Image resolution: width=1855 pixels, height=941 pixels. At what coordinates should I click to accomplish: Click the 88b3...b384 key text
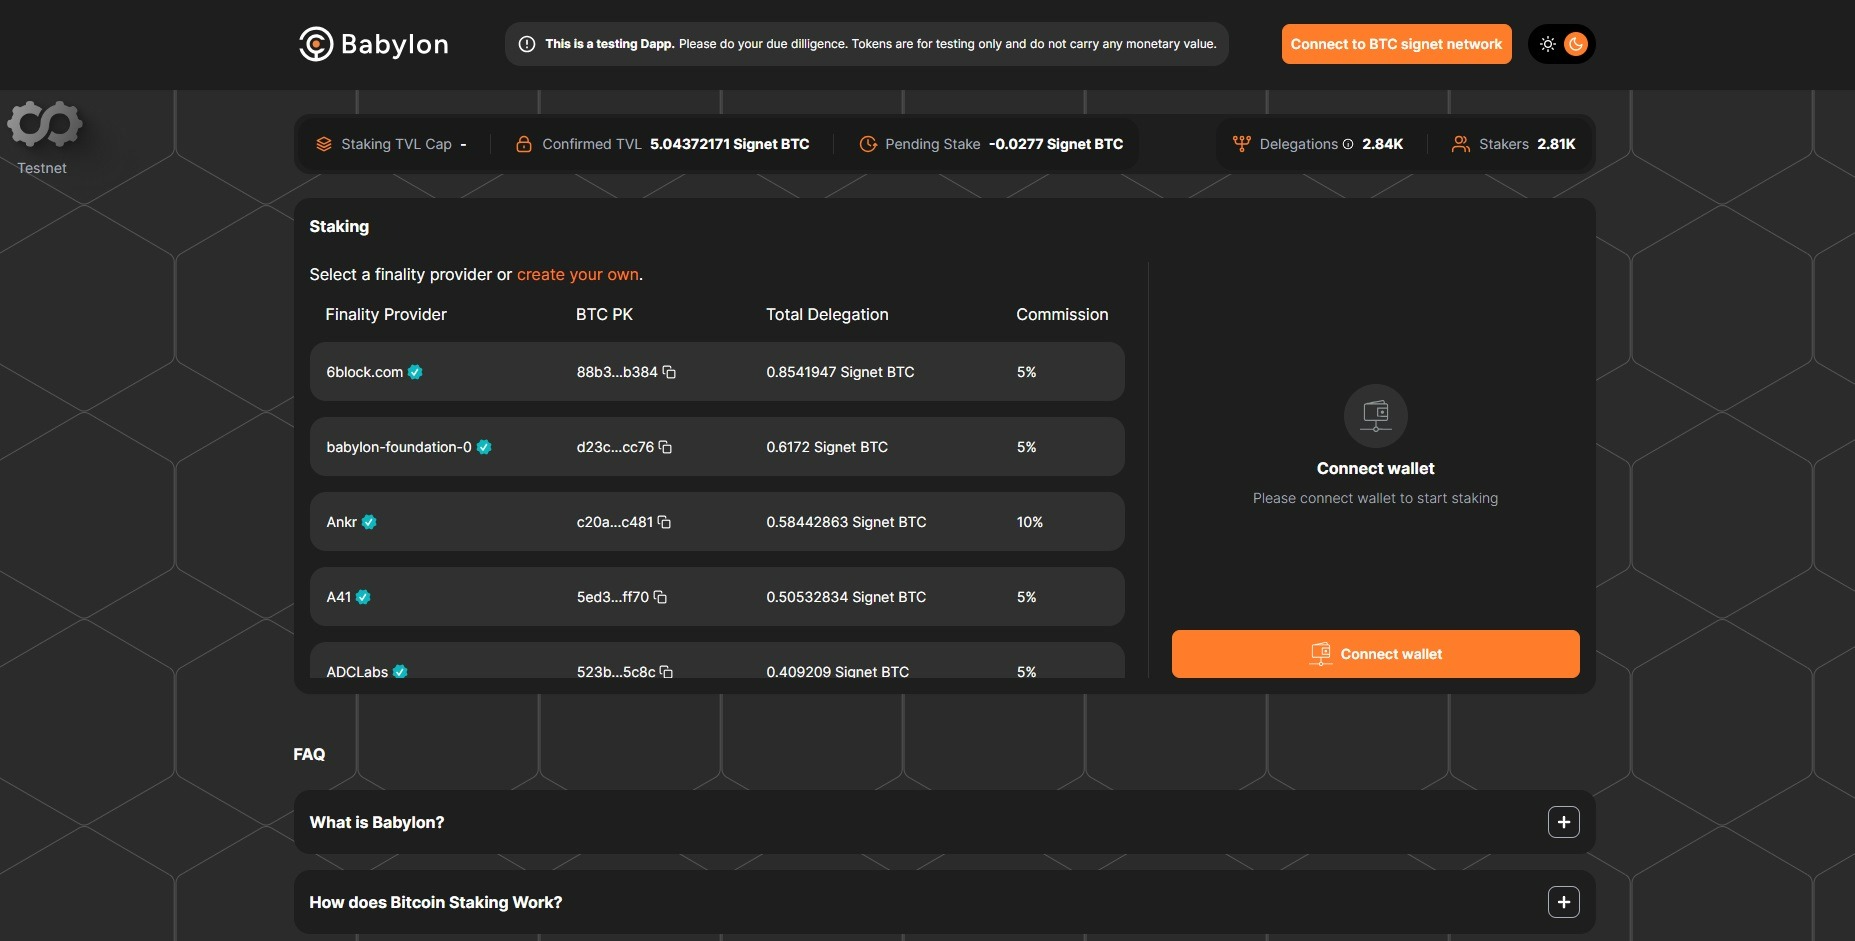pos(617,372)
